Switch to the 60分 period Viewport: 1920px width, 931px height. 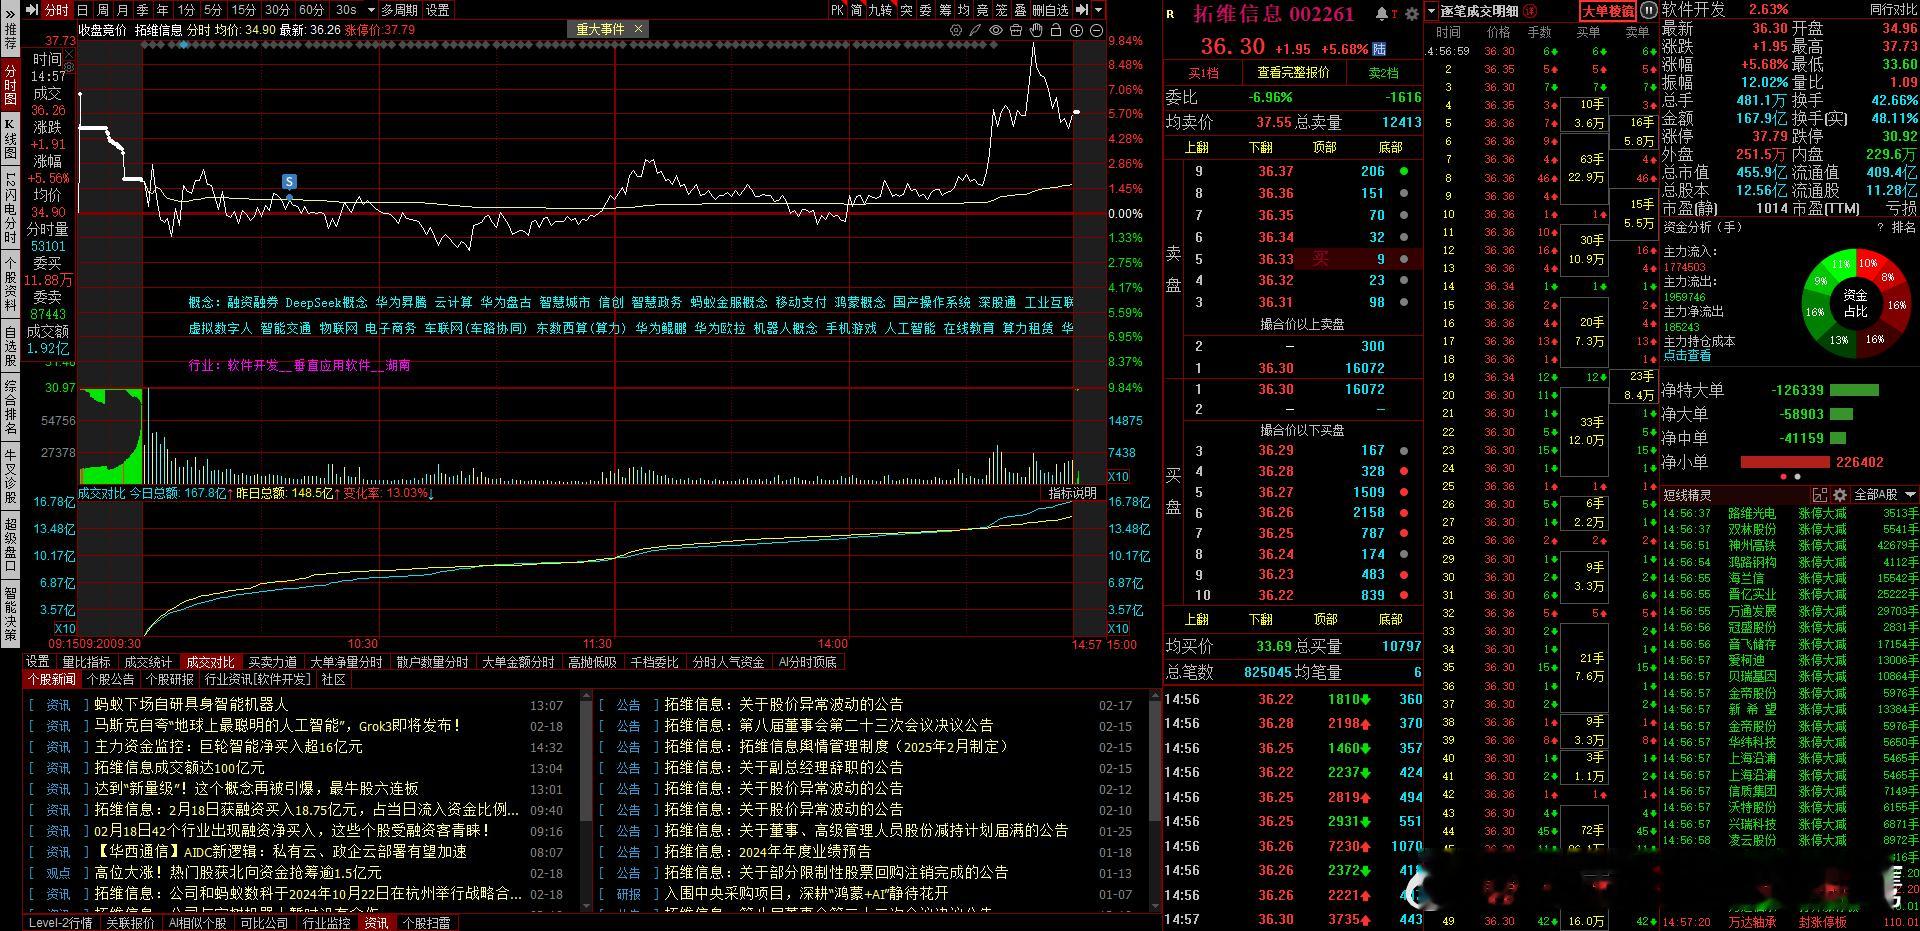click(312, 10)
